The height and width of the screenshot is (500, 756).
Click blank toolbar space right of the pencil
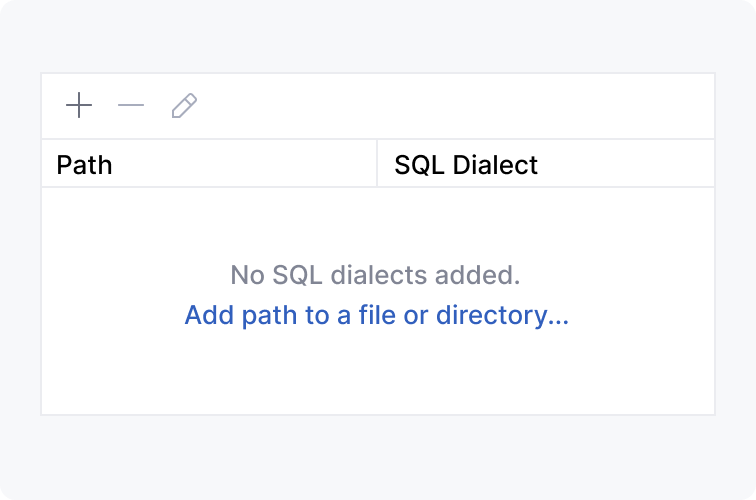[x=450, y=106]
